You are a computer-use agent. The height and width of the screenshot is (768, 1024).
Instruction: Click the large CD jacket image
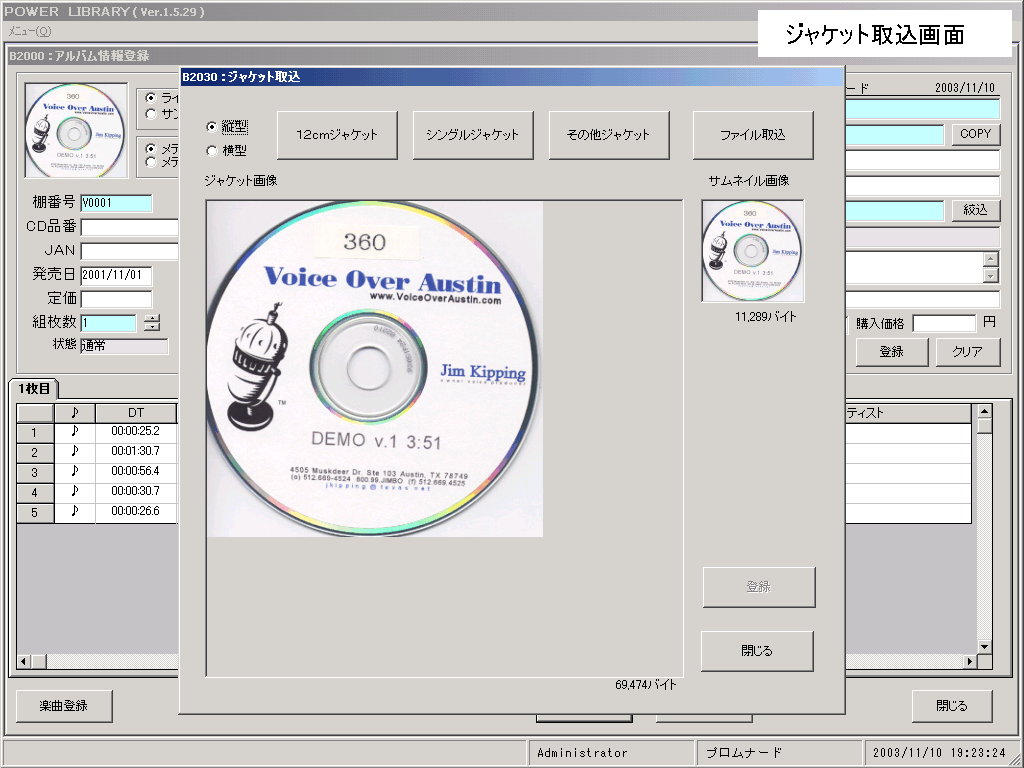375,369
